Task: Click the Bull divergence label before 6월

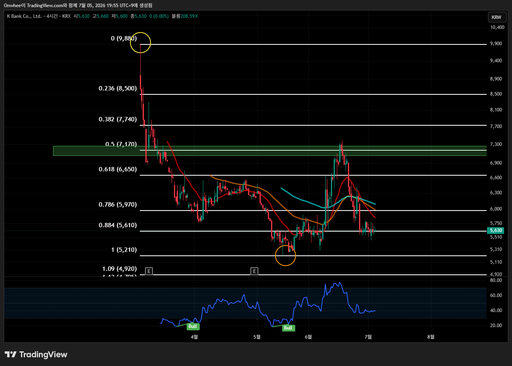Action: click(x=288, y=328)
